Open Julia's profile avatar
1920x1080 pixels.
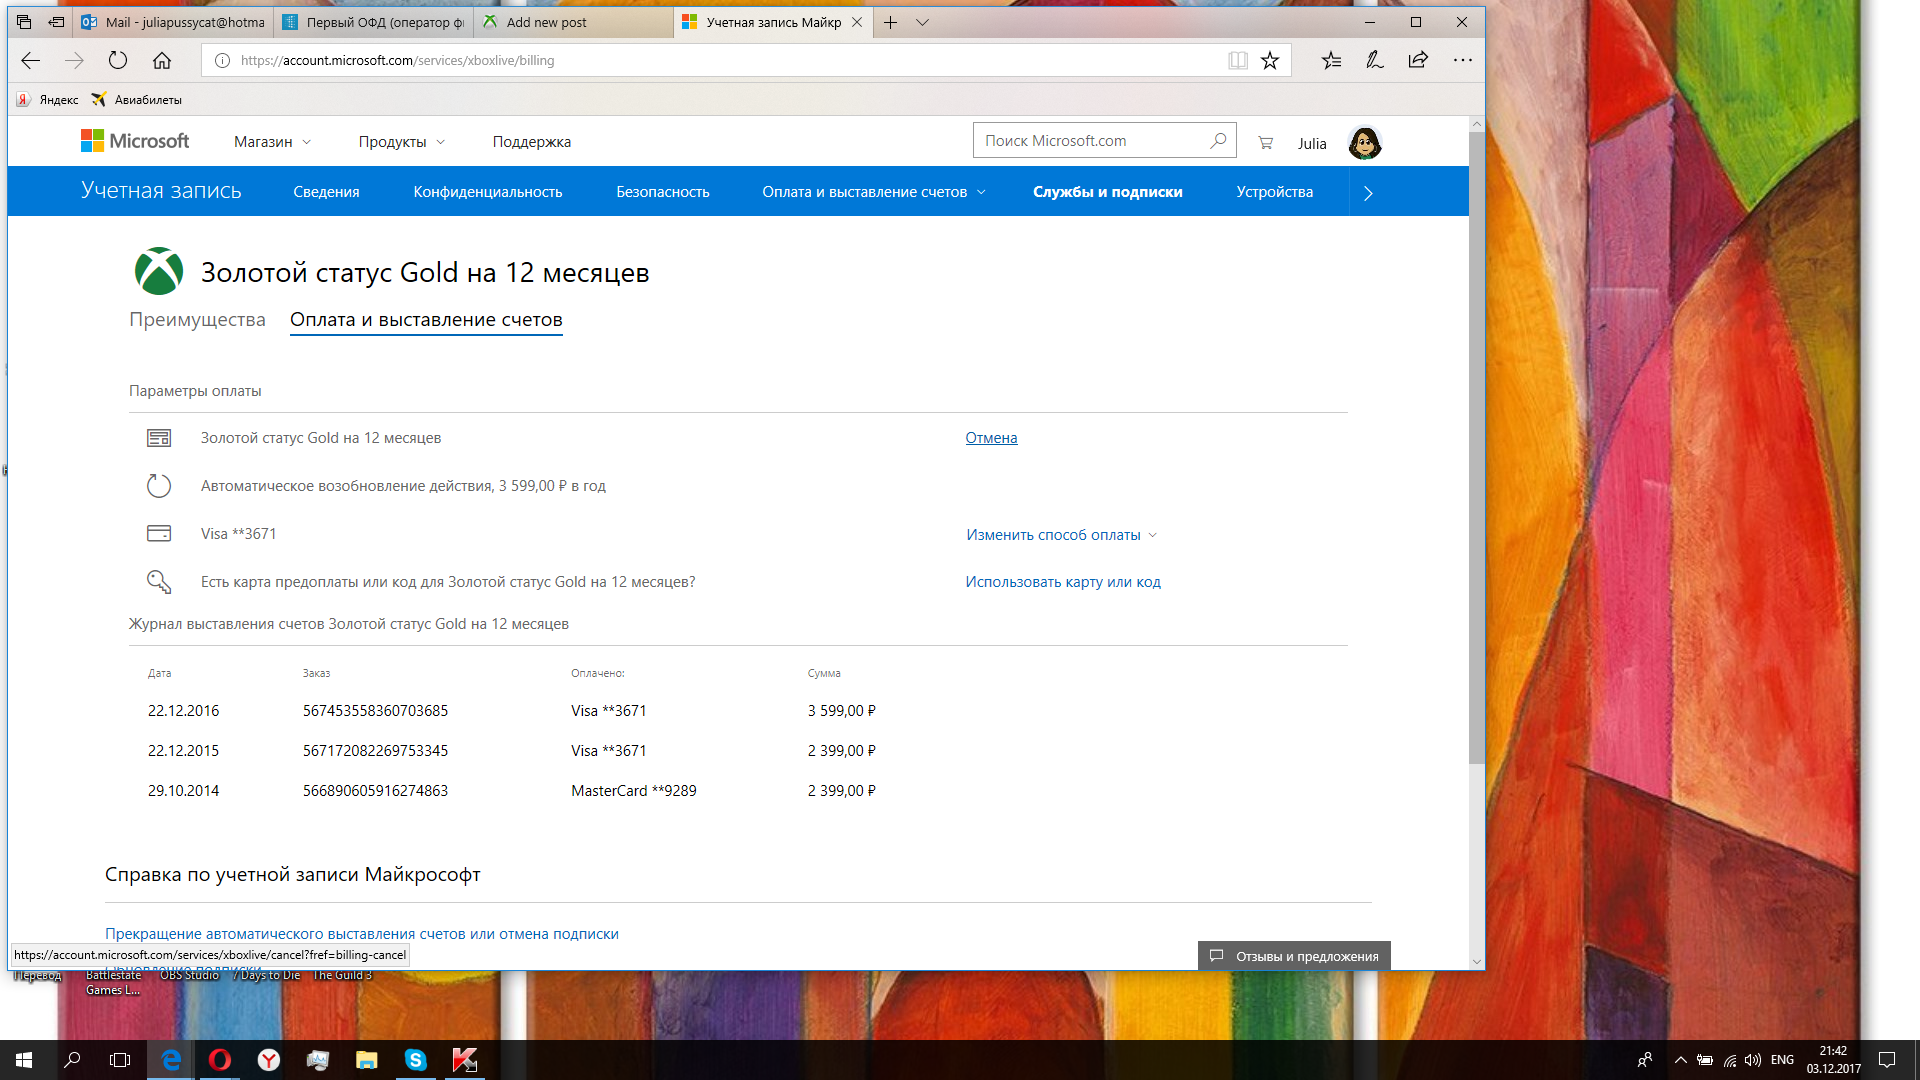pyautogui.click(x=1364, y=143)
